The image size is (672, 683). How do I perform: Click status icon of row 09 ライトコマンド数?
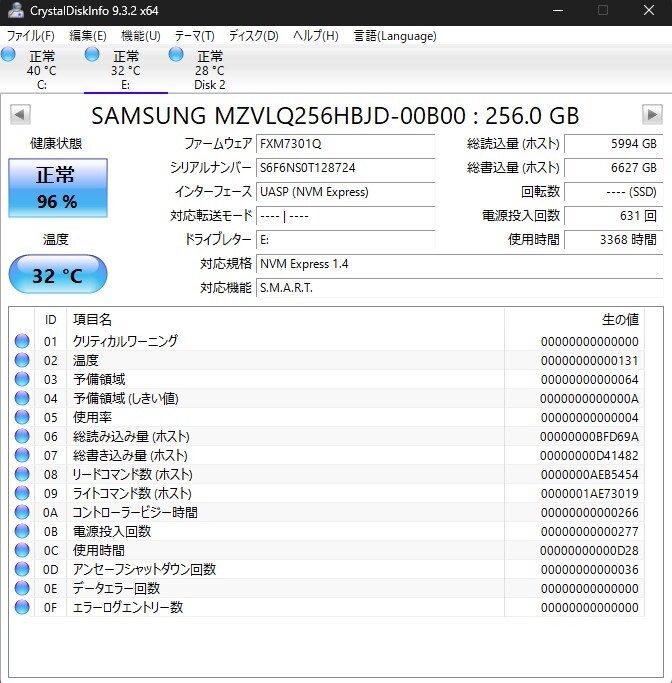pyautogui.click(x=22, y=493)
